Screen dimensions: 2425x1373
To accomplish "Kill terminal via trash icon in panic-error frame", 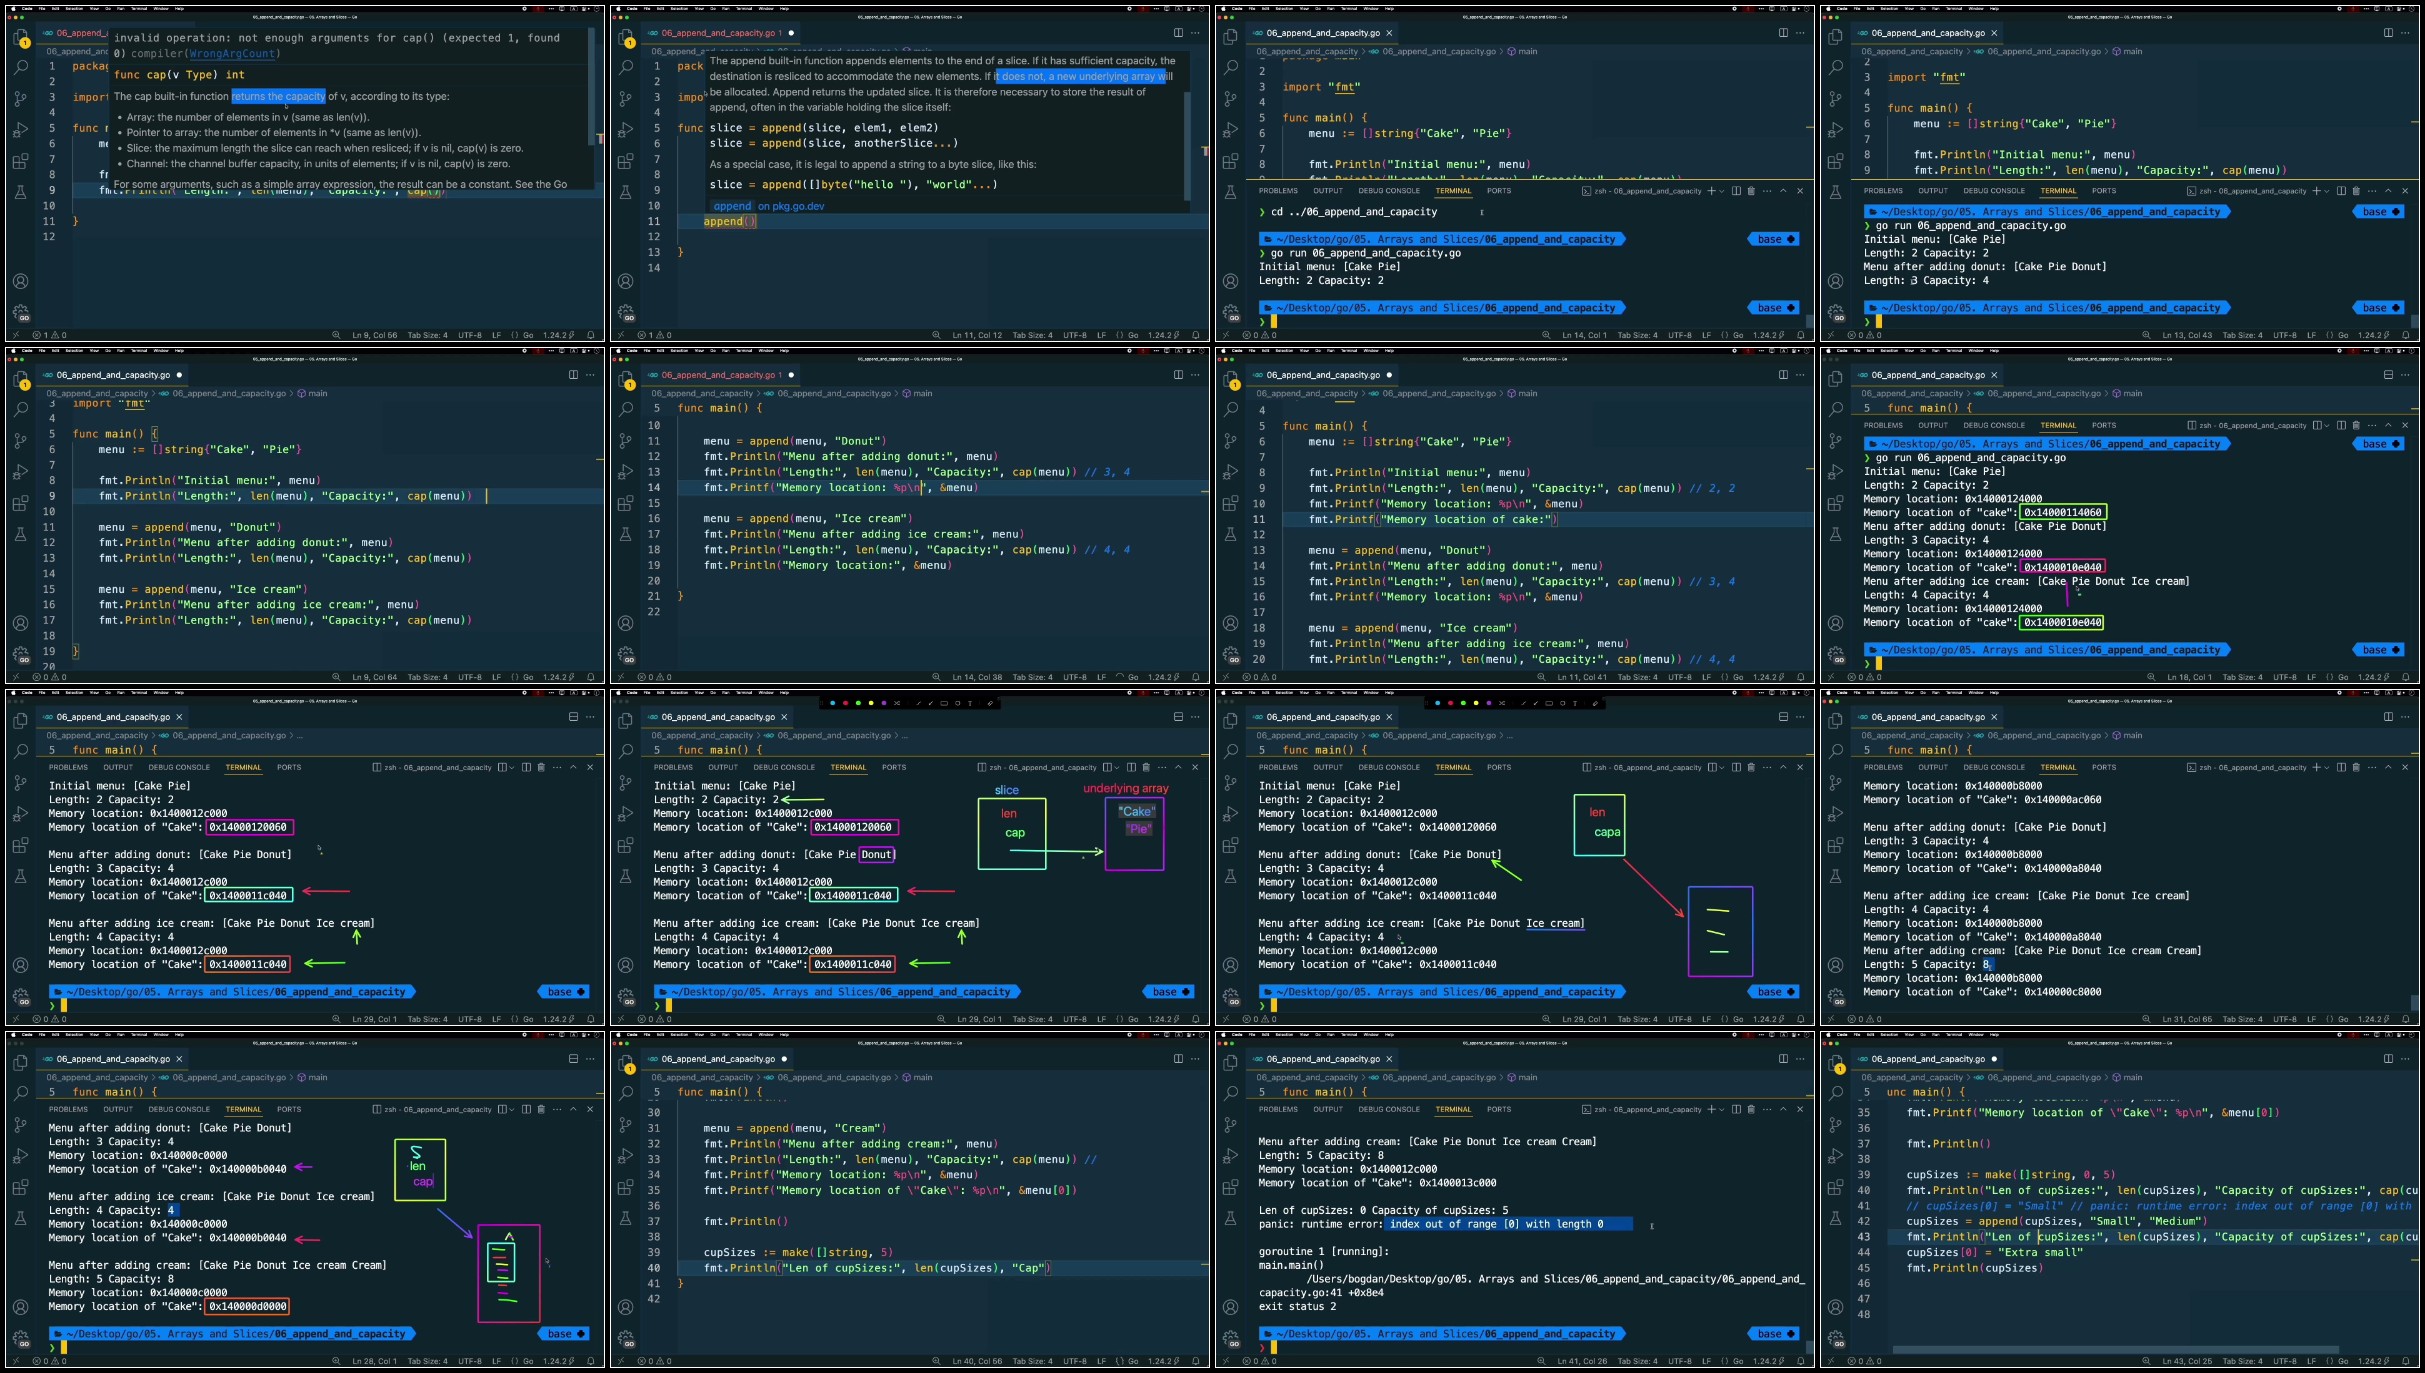I will pyautogui.click(x=1751, y=1109).
